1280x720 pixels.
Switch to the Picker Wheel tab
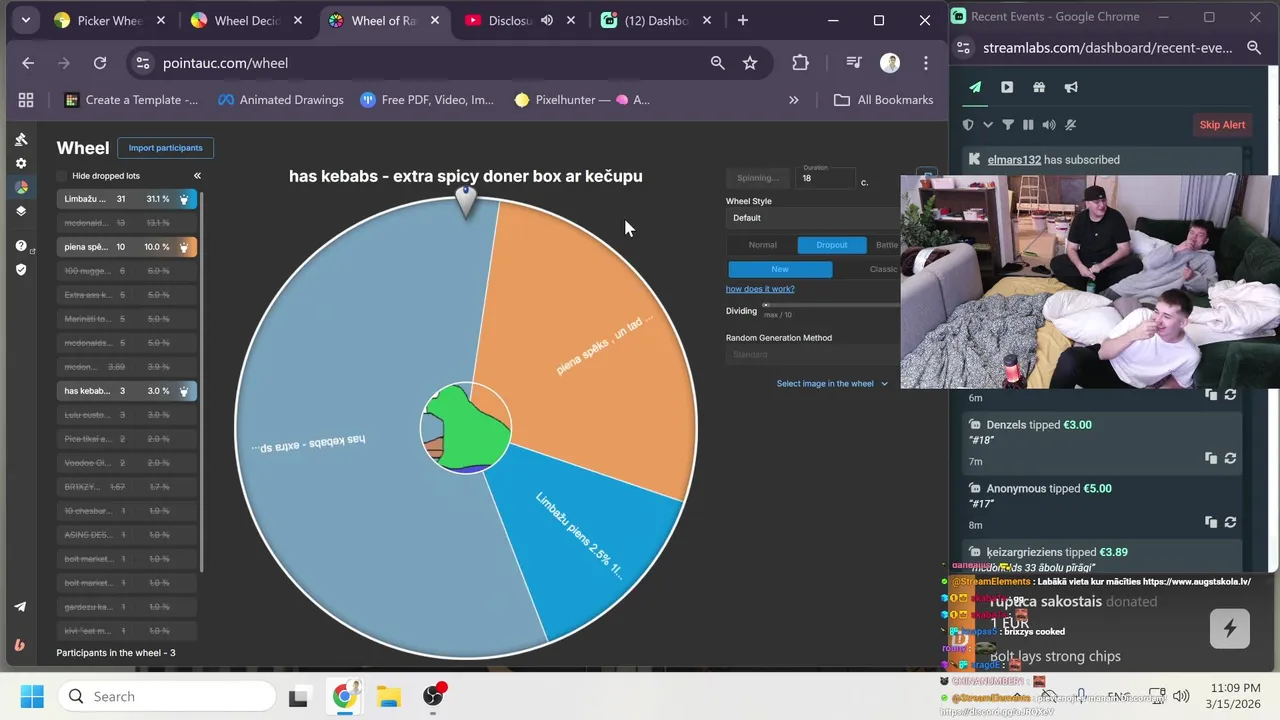[107, 20]
